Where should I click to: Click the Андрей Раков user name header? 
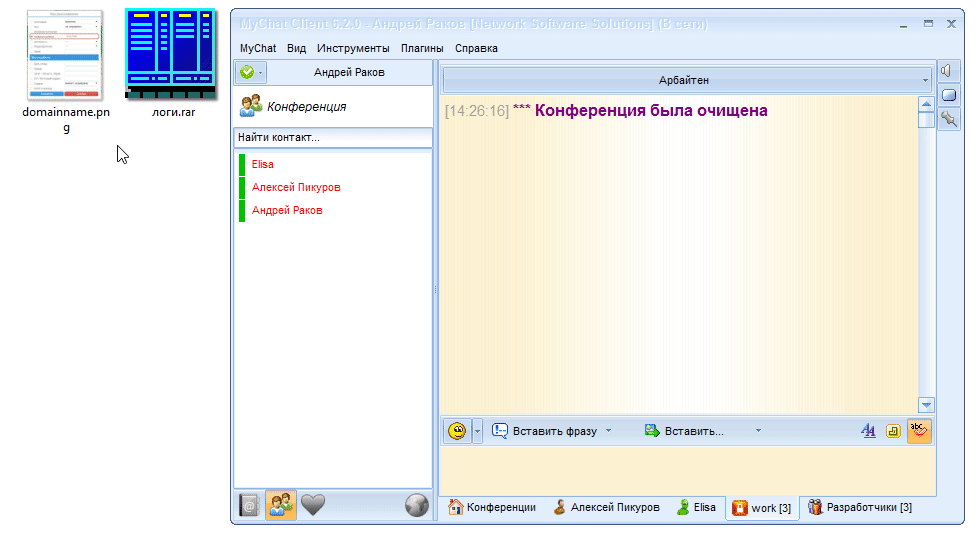349,72
